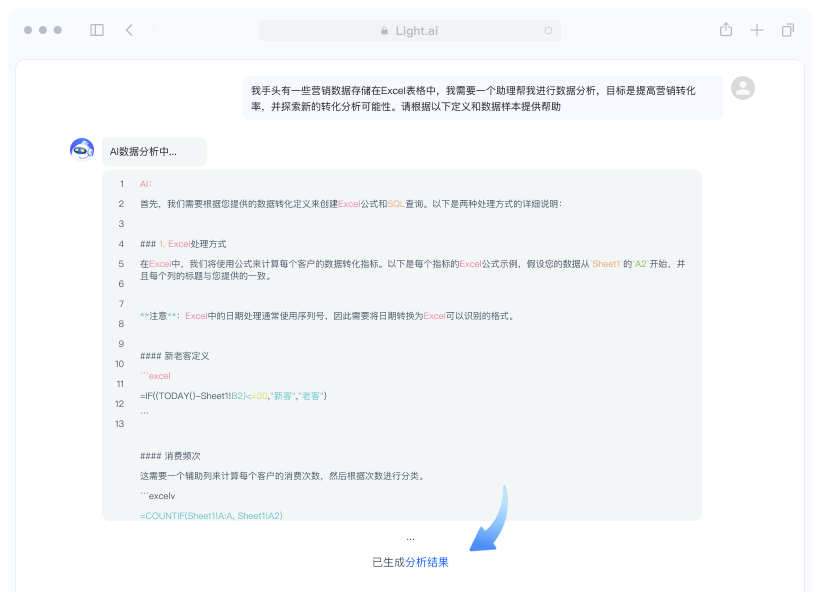
Task: Click the AI数据分析中... status bubble
Action: click(x=154, y=152)
